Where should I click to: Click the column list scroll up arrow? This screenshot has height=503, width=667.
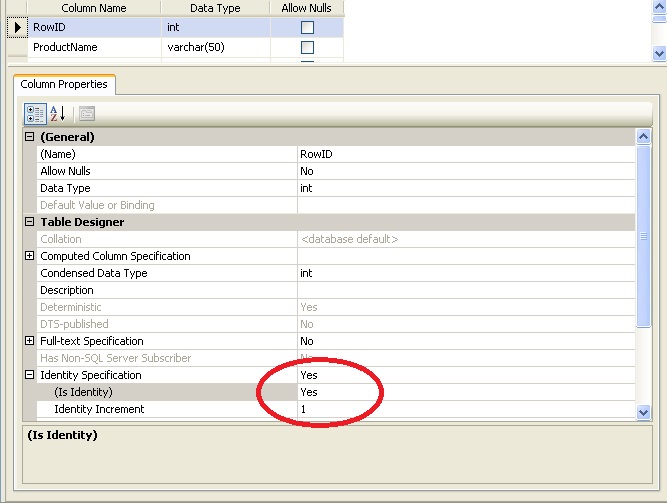pyautogui.click(x=659, y=7)
